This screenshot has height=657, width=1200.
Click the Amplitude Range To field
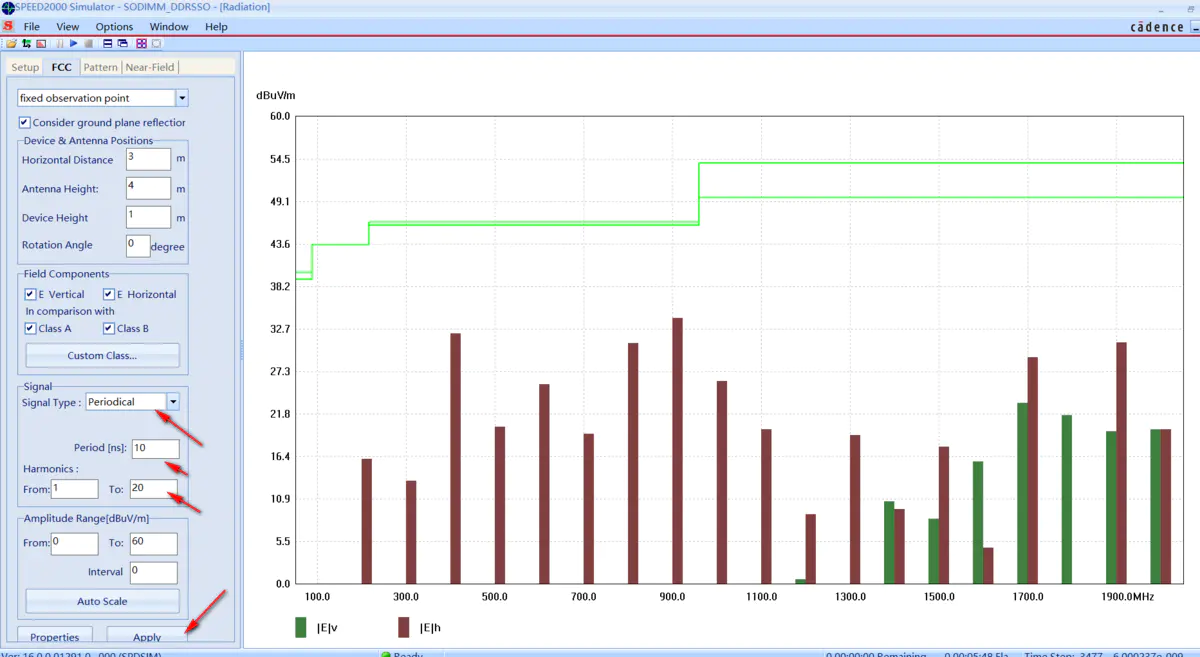pyautogui.click(x=153, y=543)
